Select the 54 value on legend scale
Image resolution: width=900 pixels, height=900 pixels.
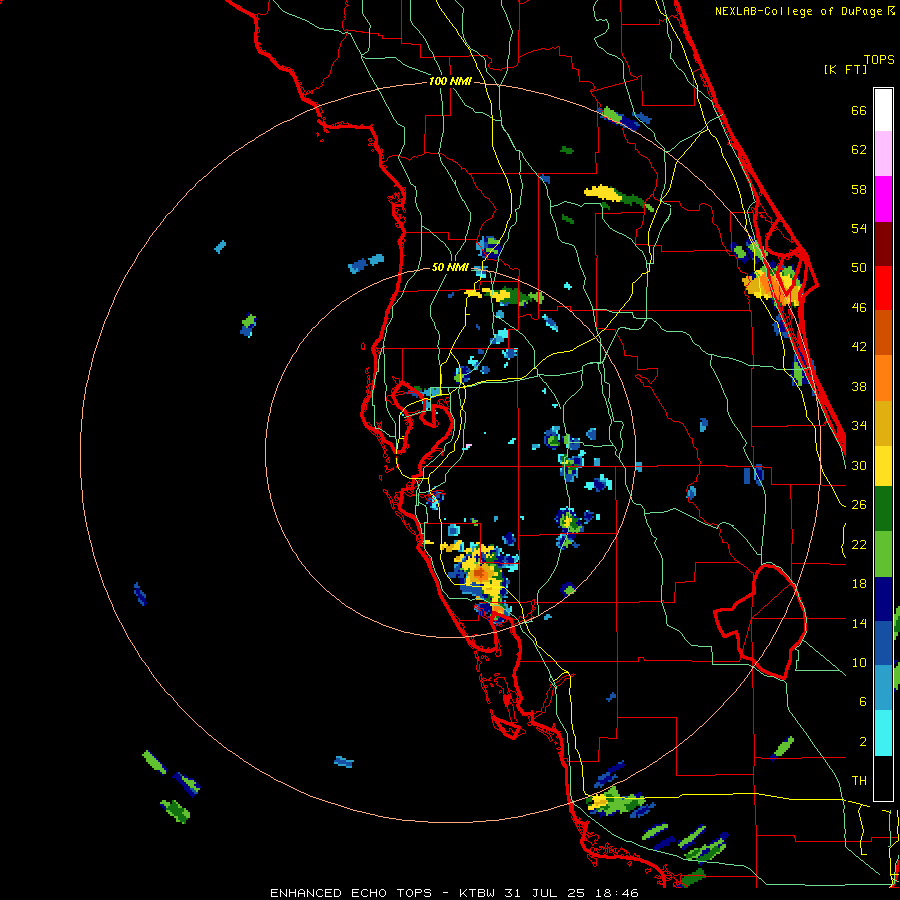[859, 228]
